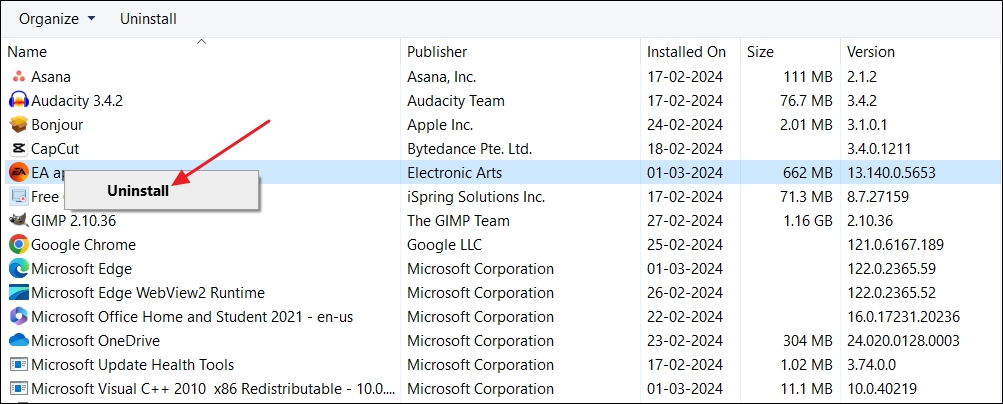Image resolution: width=1003 pixels, height=404 pixels.
Task: Click the EA app orange icon
Action: pos(19,173)
